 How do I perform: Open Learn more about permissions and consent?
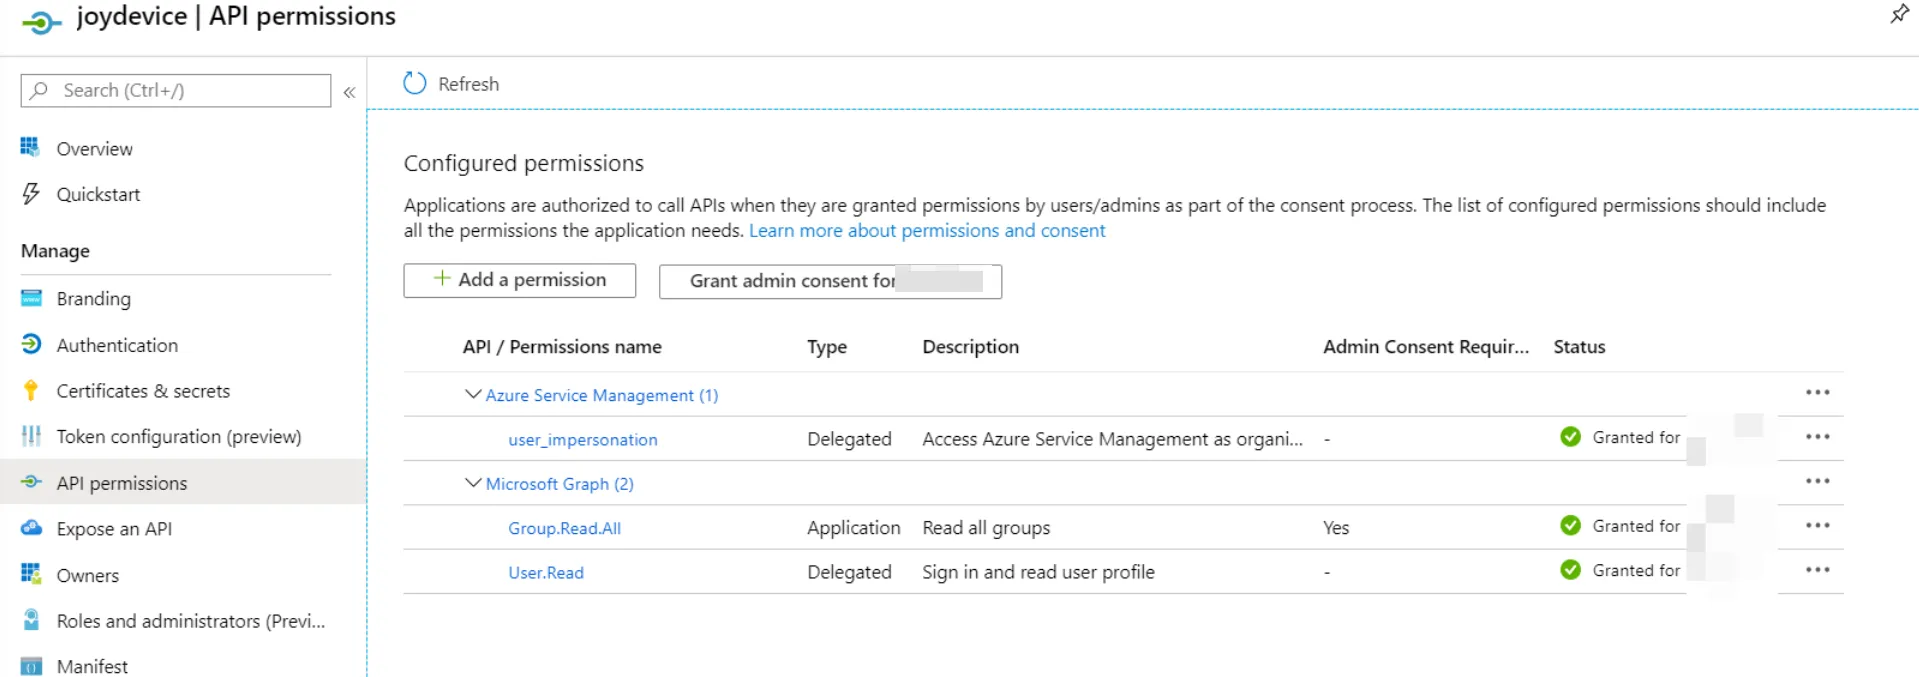pyautogui.click(x=927, y=231)
